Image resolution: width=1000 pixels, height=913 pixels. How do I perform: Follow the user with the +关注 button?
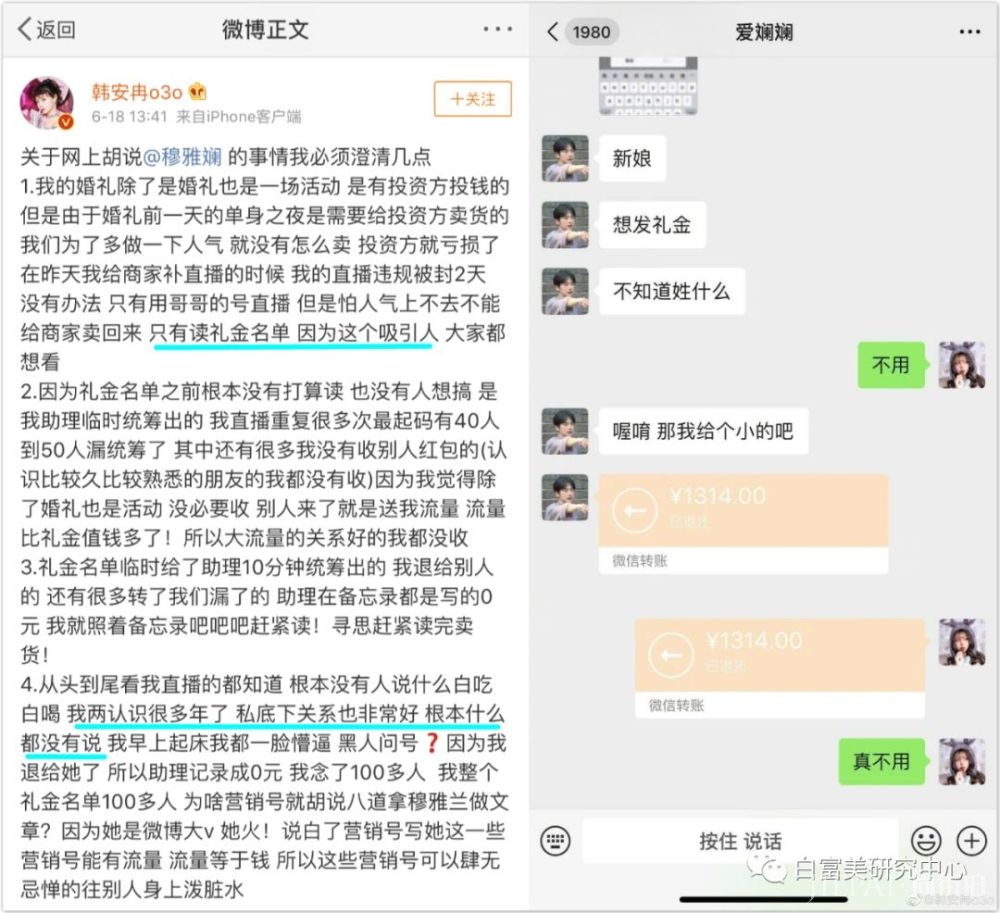point(473,99)
